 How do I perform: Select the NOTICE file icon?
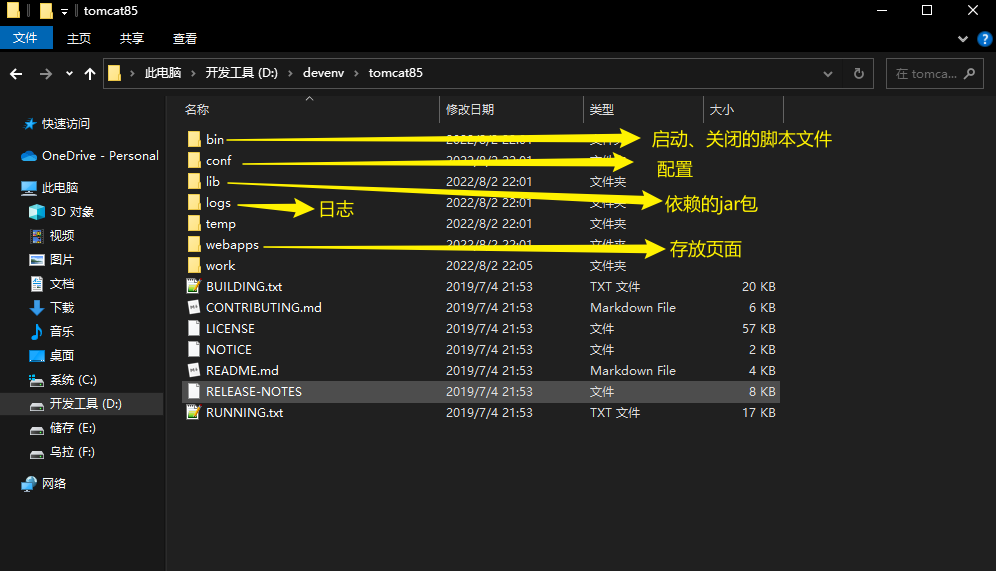pyautogui.click(x=194, y=349)
